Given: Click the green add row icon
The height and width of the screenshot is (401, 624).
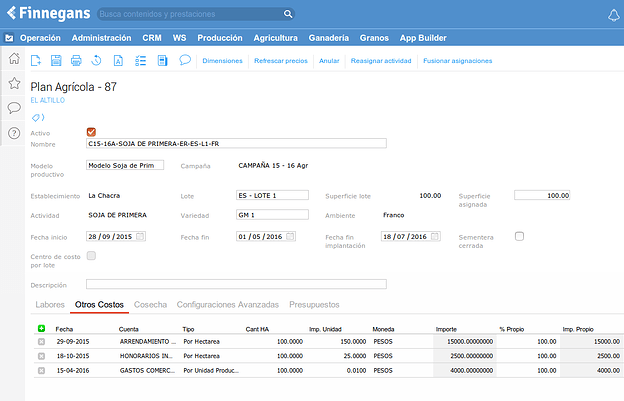Looking at the screenshot, I should (41, 328).
